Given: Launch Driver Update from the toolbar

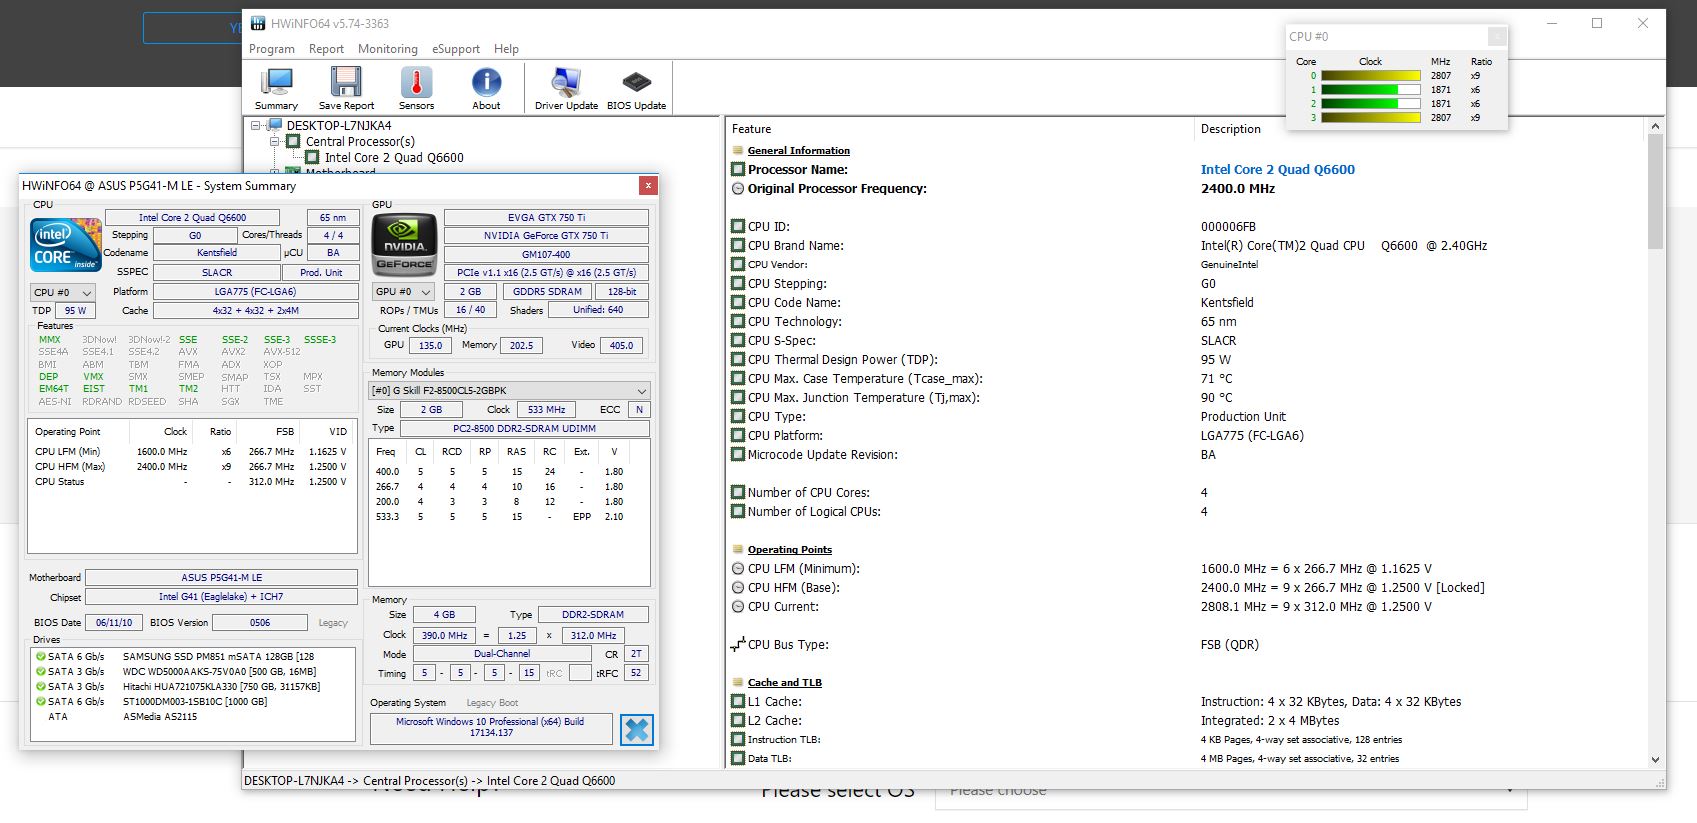Looking at the screenshot, I should 566,88.
